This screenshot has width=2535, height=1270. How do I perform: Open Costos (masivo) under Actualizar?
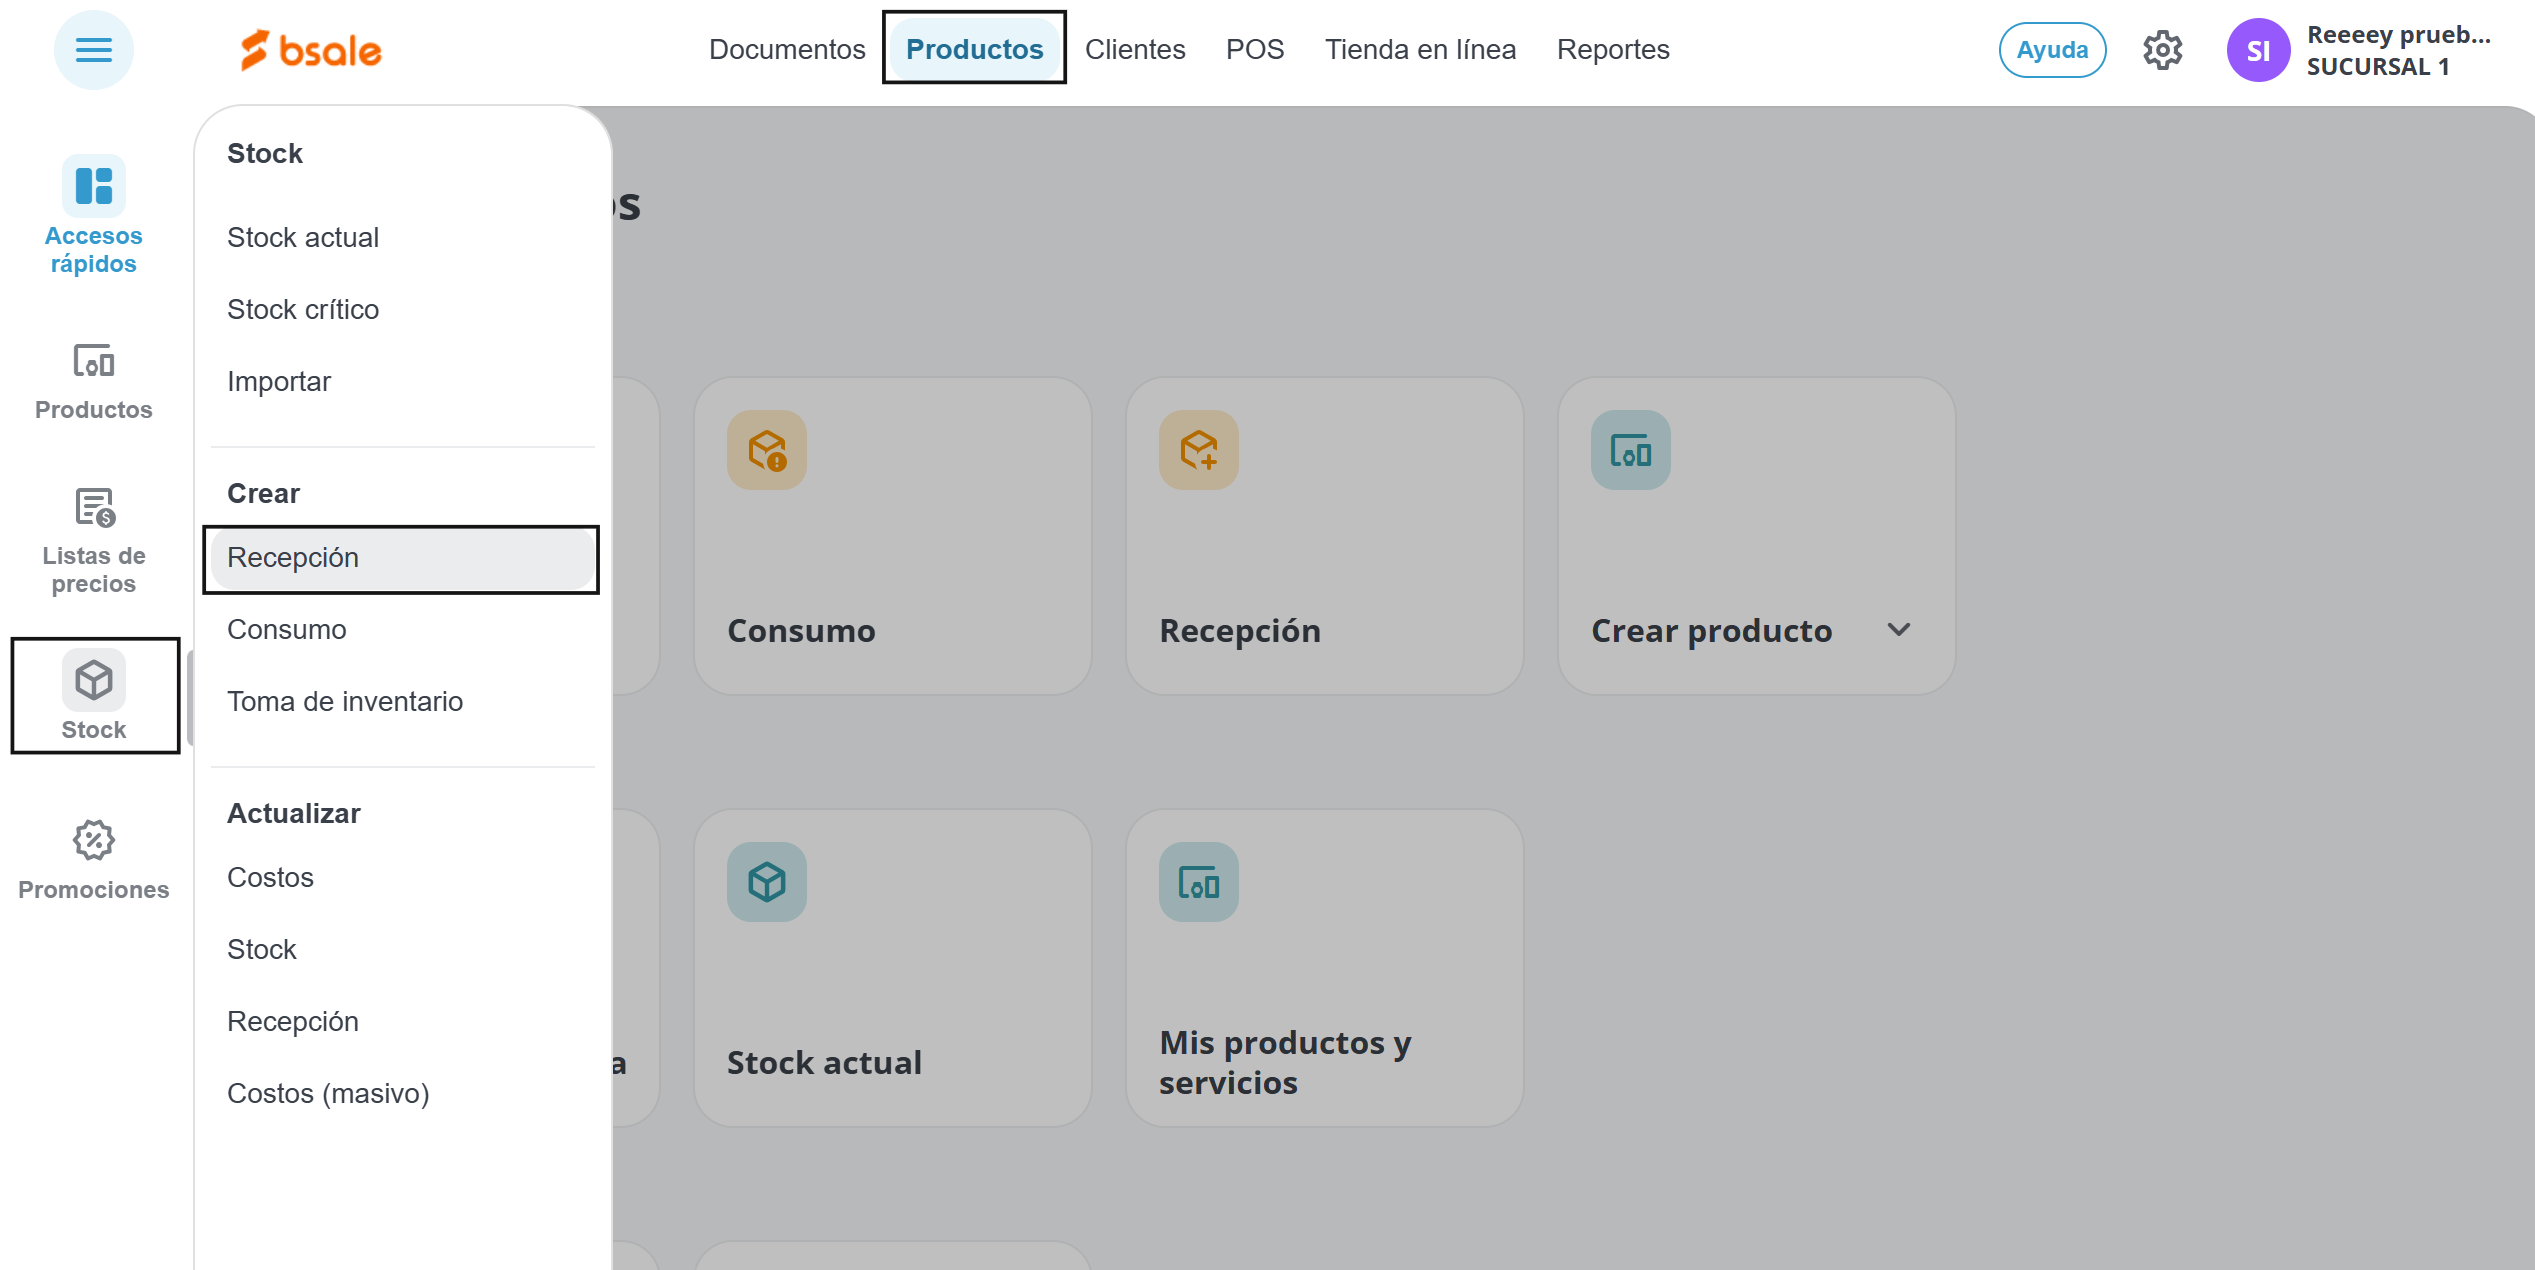pos(328,1094)
